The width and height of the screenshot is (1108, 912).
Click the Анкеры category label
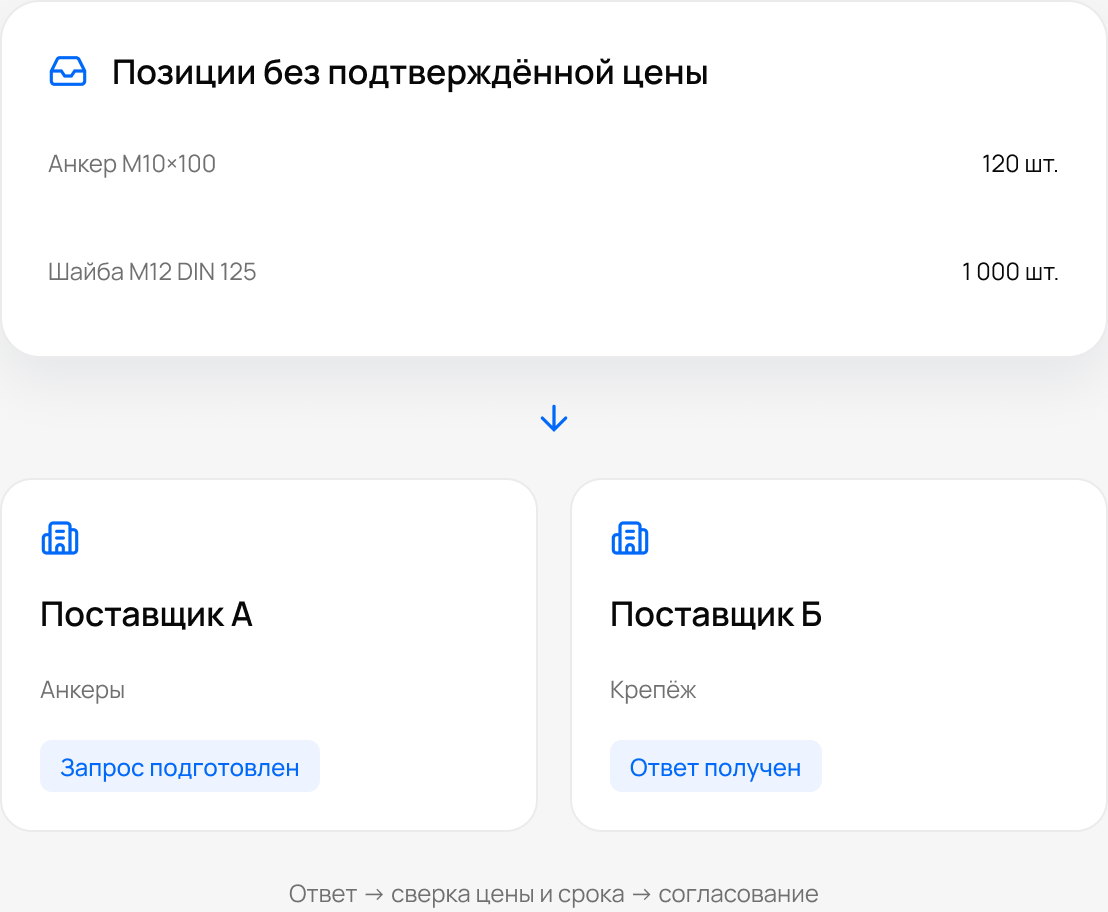coord(83,689)
